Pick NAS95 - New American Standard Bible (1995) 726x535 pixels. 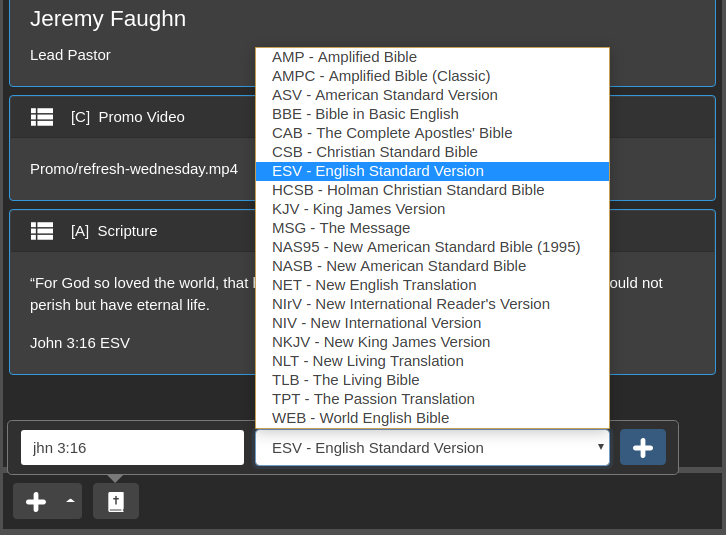432,247
